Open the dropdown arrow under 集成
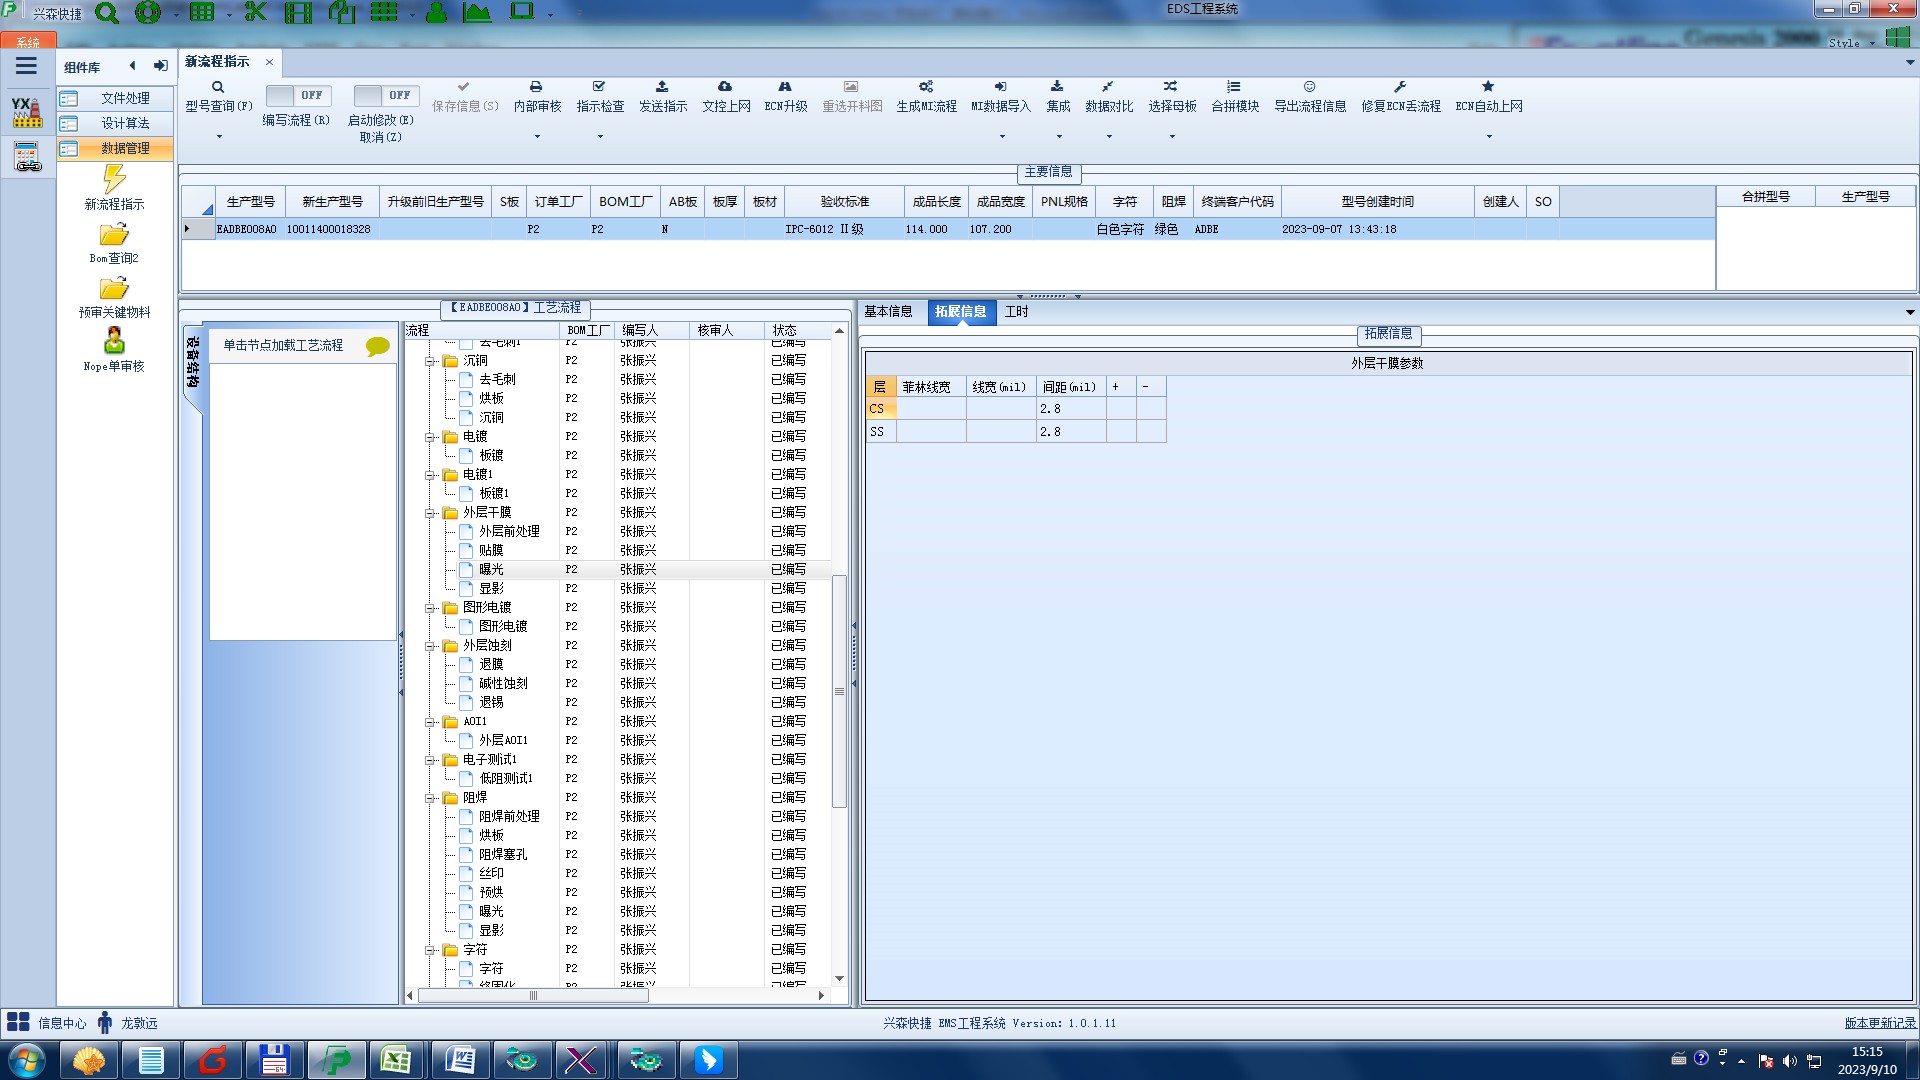This screenshot has height=1080, width=1920. 1059,137
